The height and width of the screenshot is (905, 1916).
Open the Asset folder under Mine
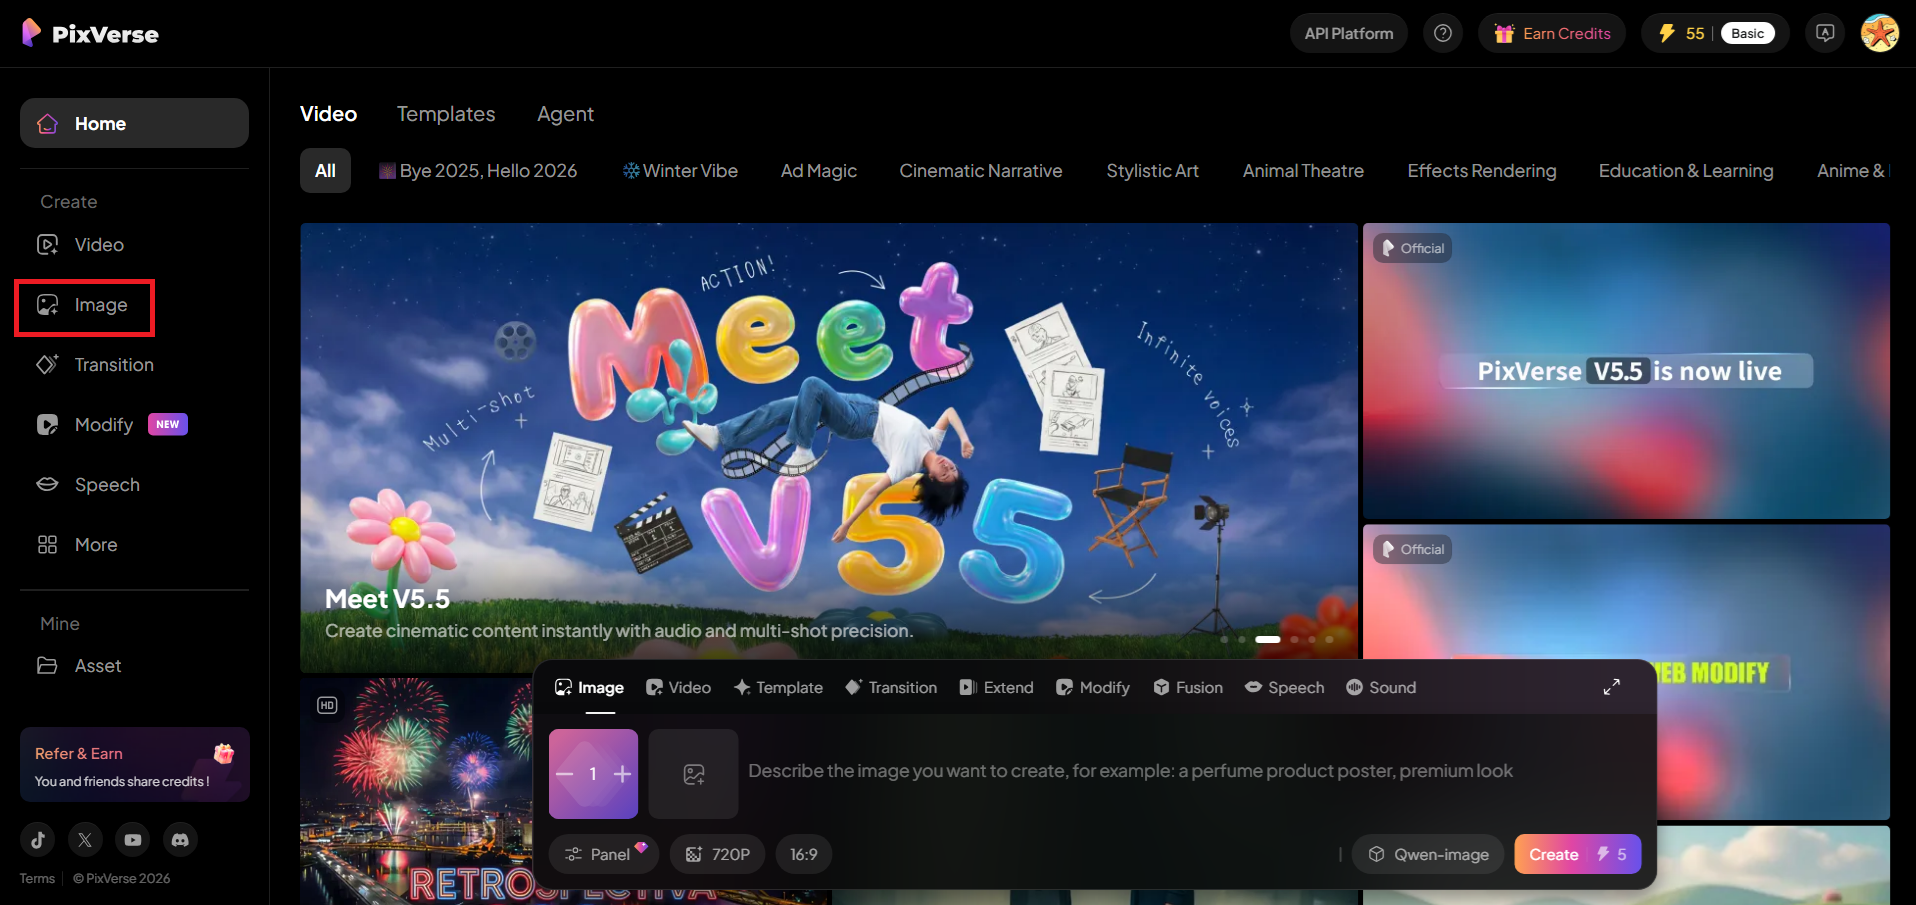coord(98,665)
